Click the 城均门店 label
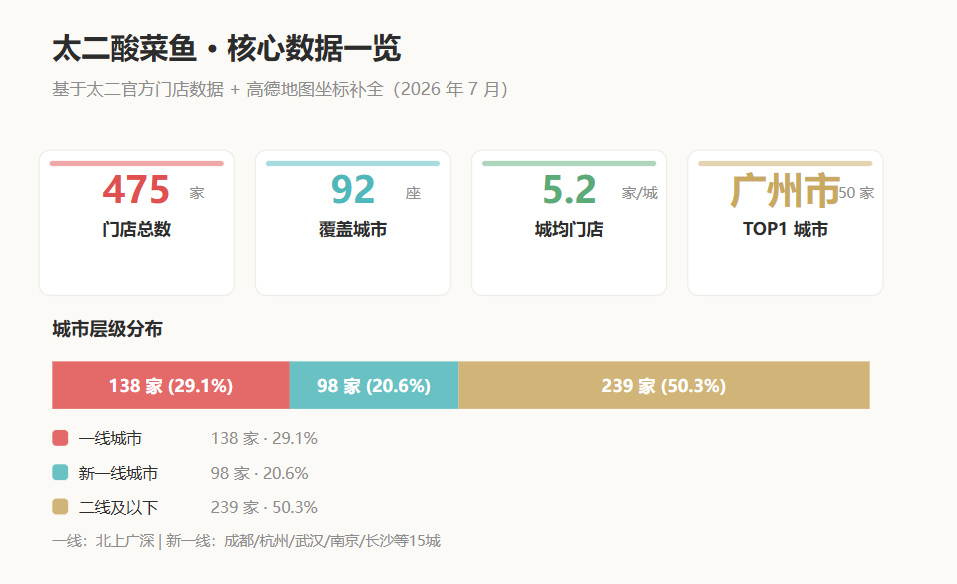Screen dimensions: 957x584 (x=569, y=229)
